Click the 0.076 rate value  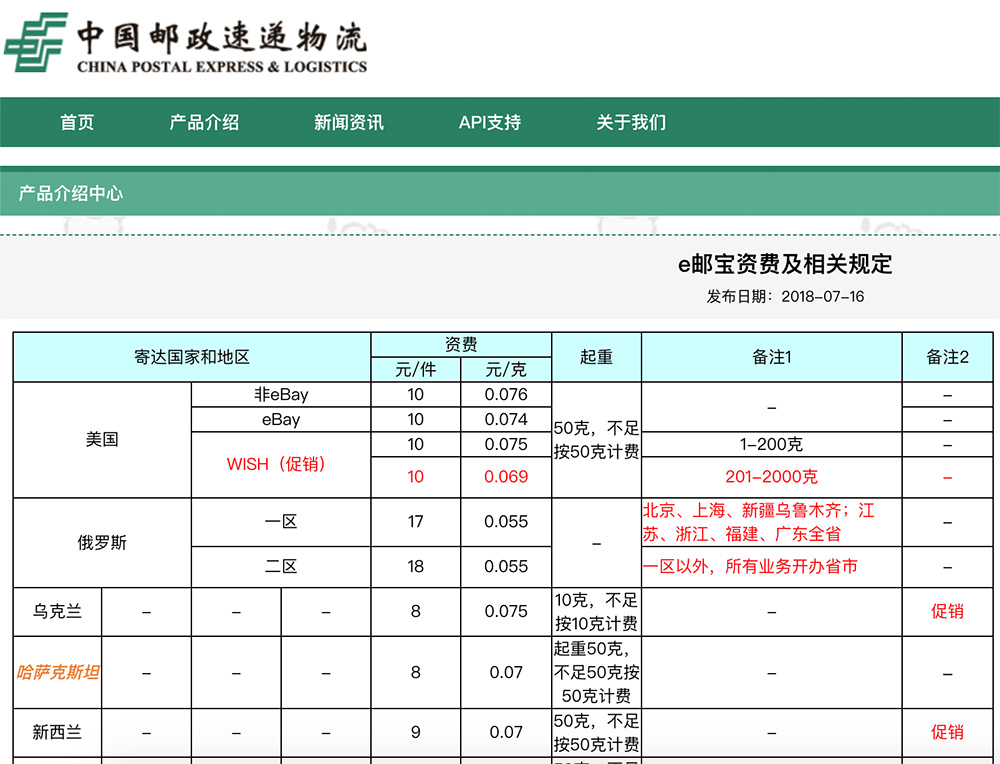pyautogui.click(x=506, y=395)
